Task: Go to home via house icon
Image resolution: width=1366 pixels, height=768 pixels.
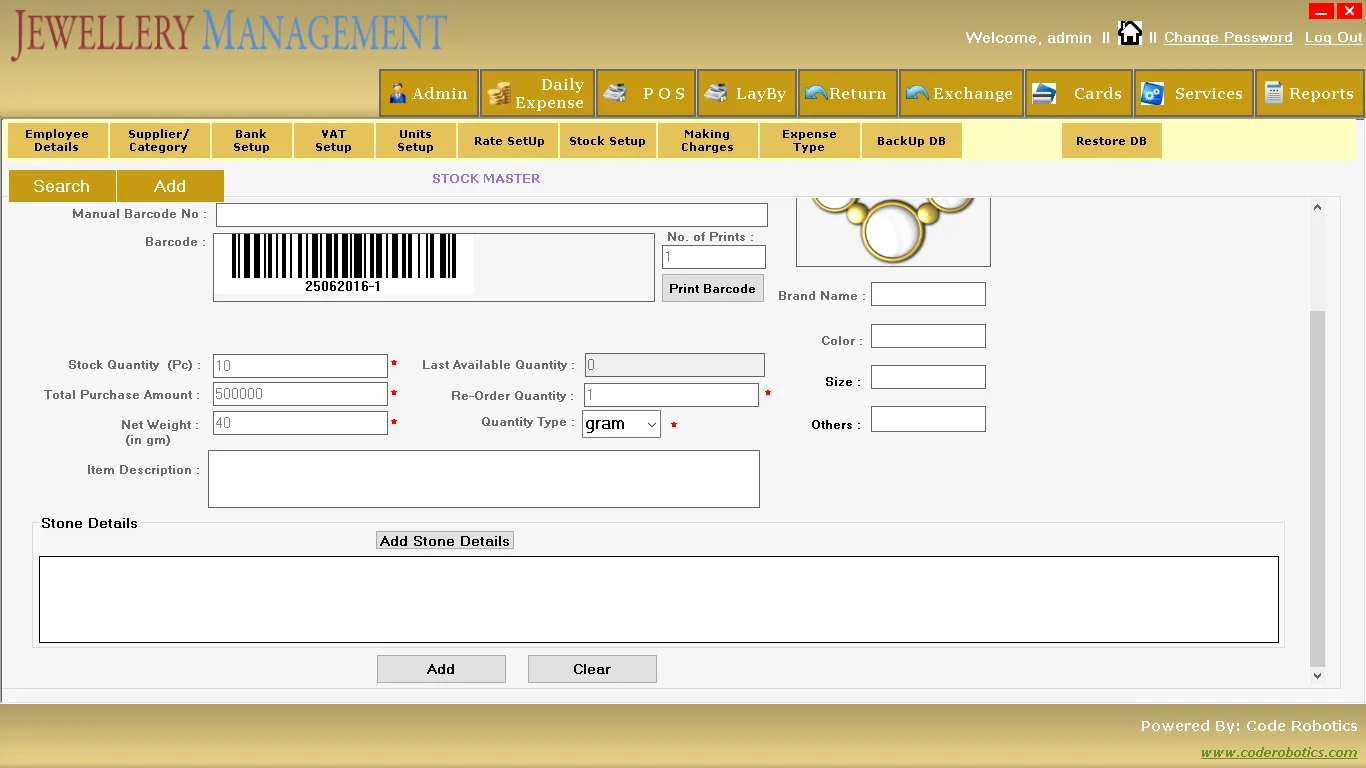Action: click(x=1130, y=34)
